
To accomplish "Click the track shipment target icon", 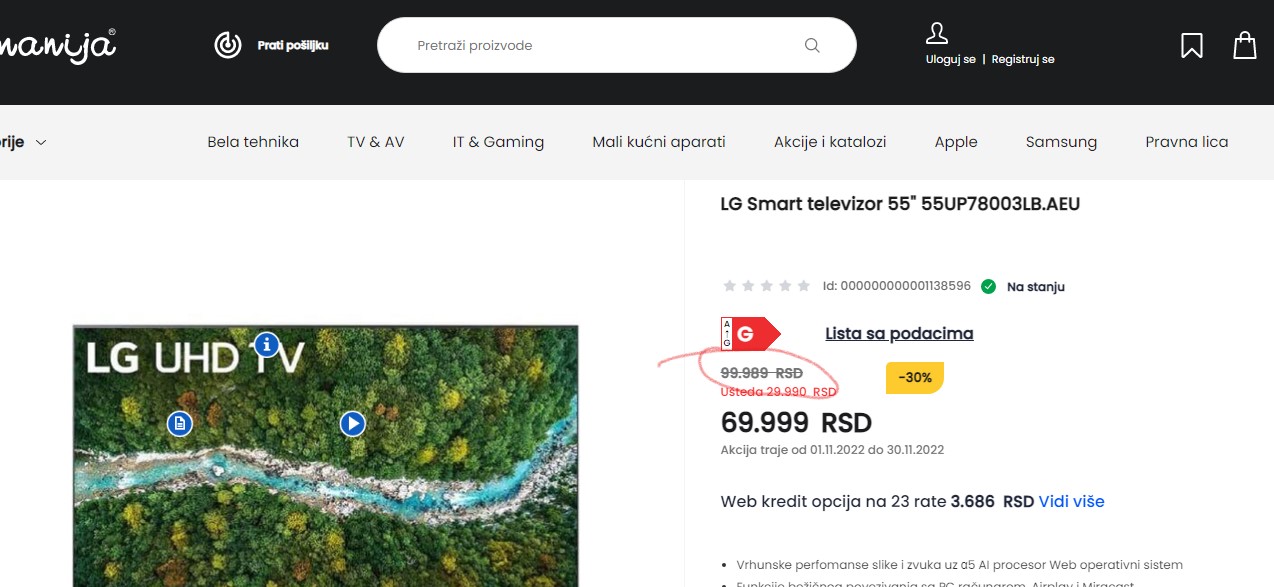I will pos(228,45).
